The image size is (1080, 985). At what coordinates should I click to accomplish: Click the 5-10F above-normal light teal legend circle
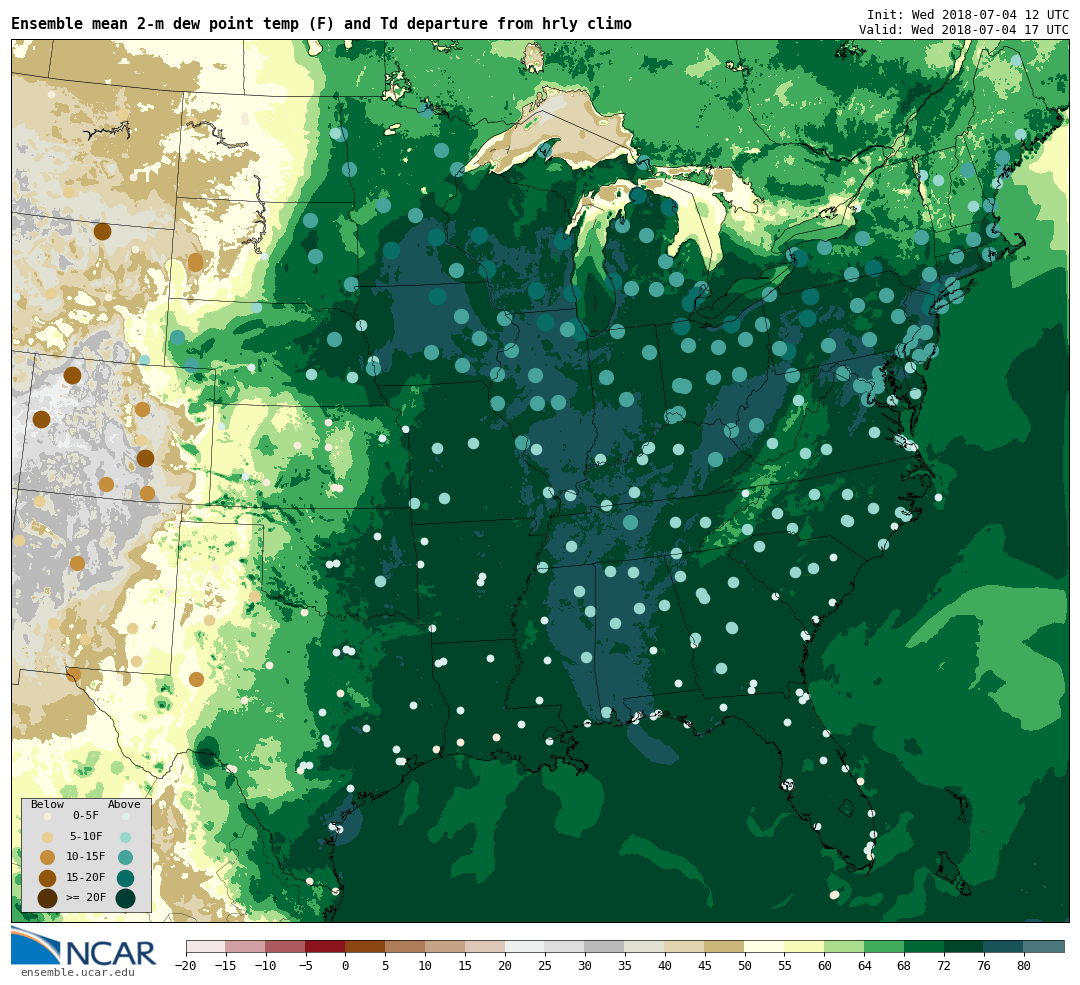[x=125, y=837]
